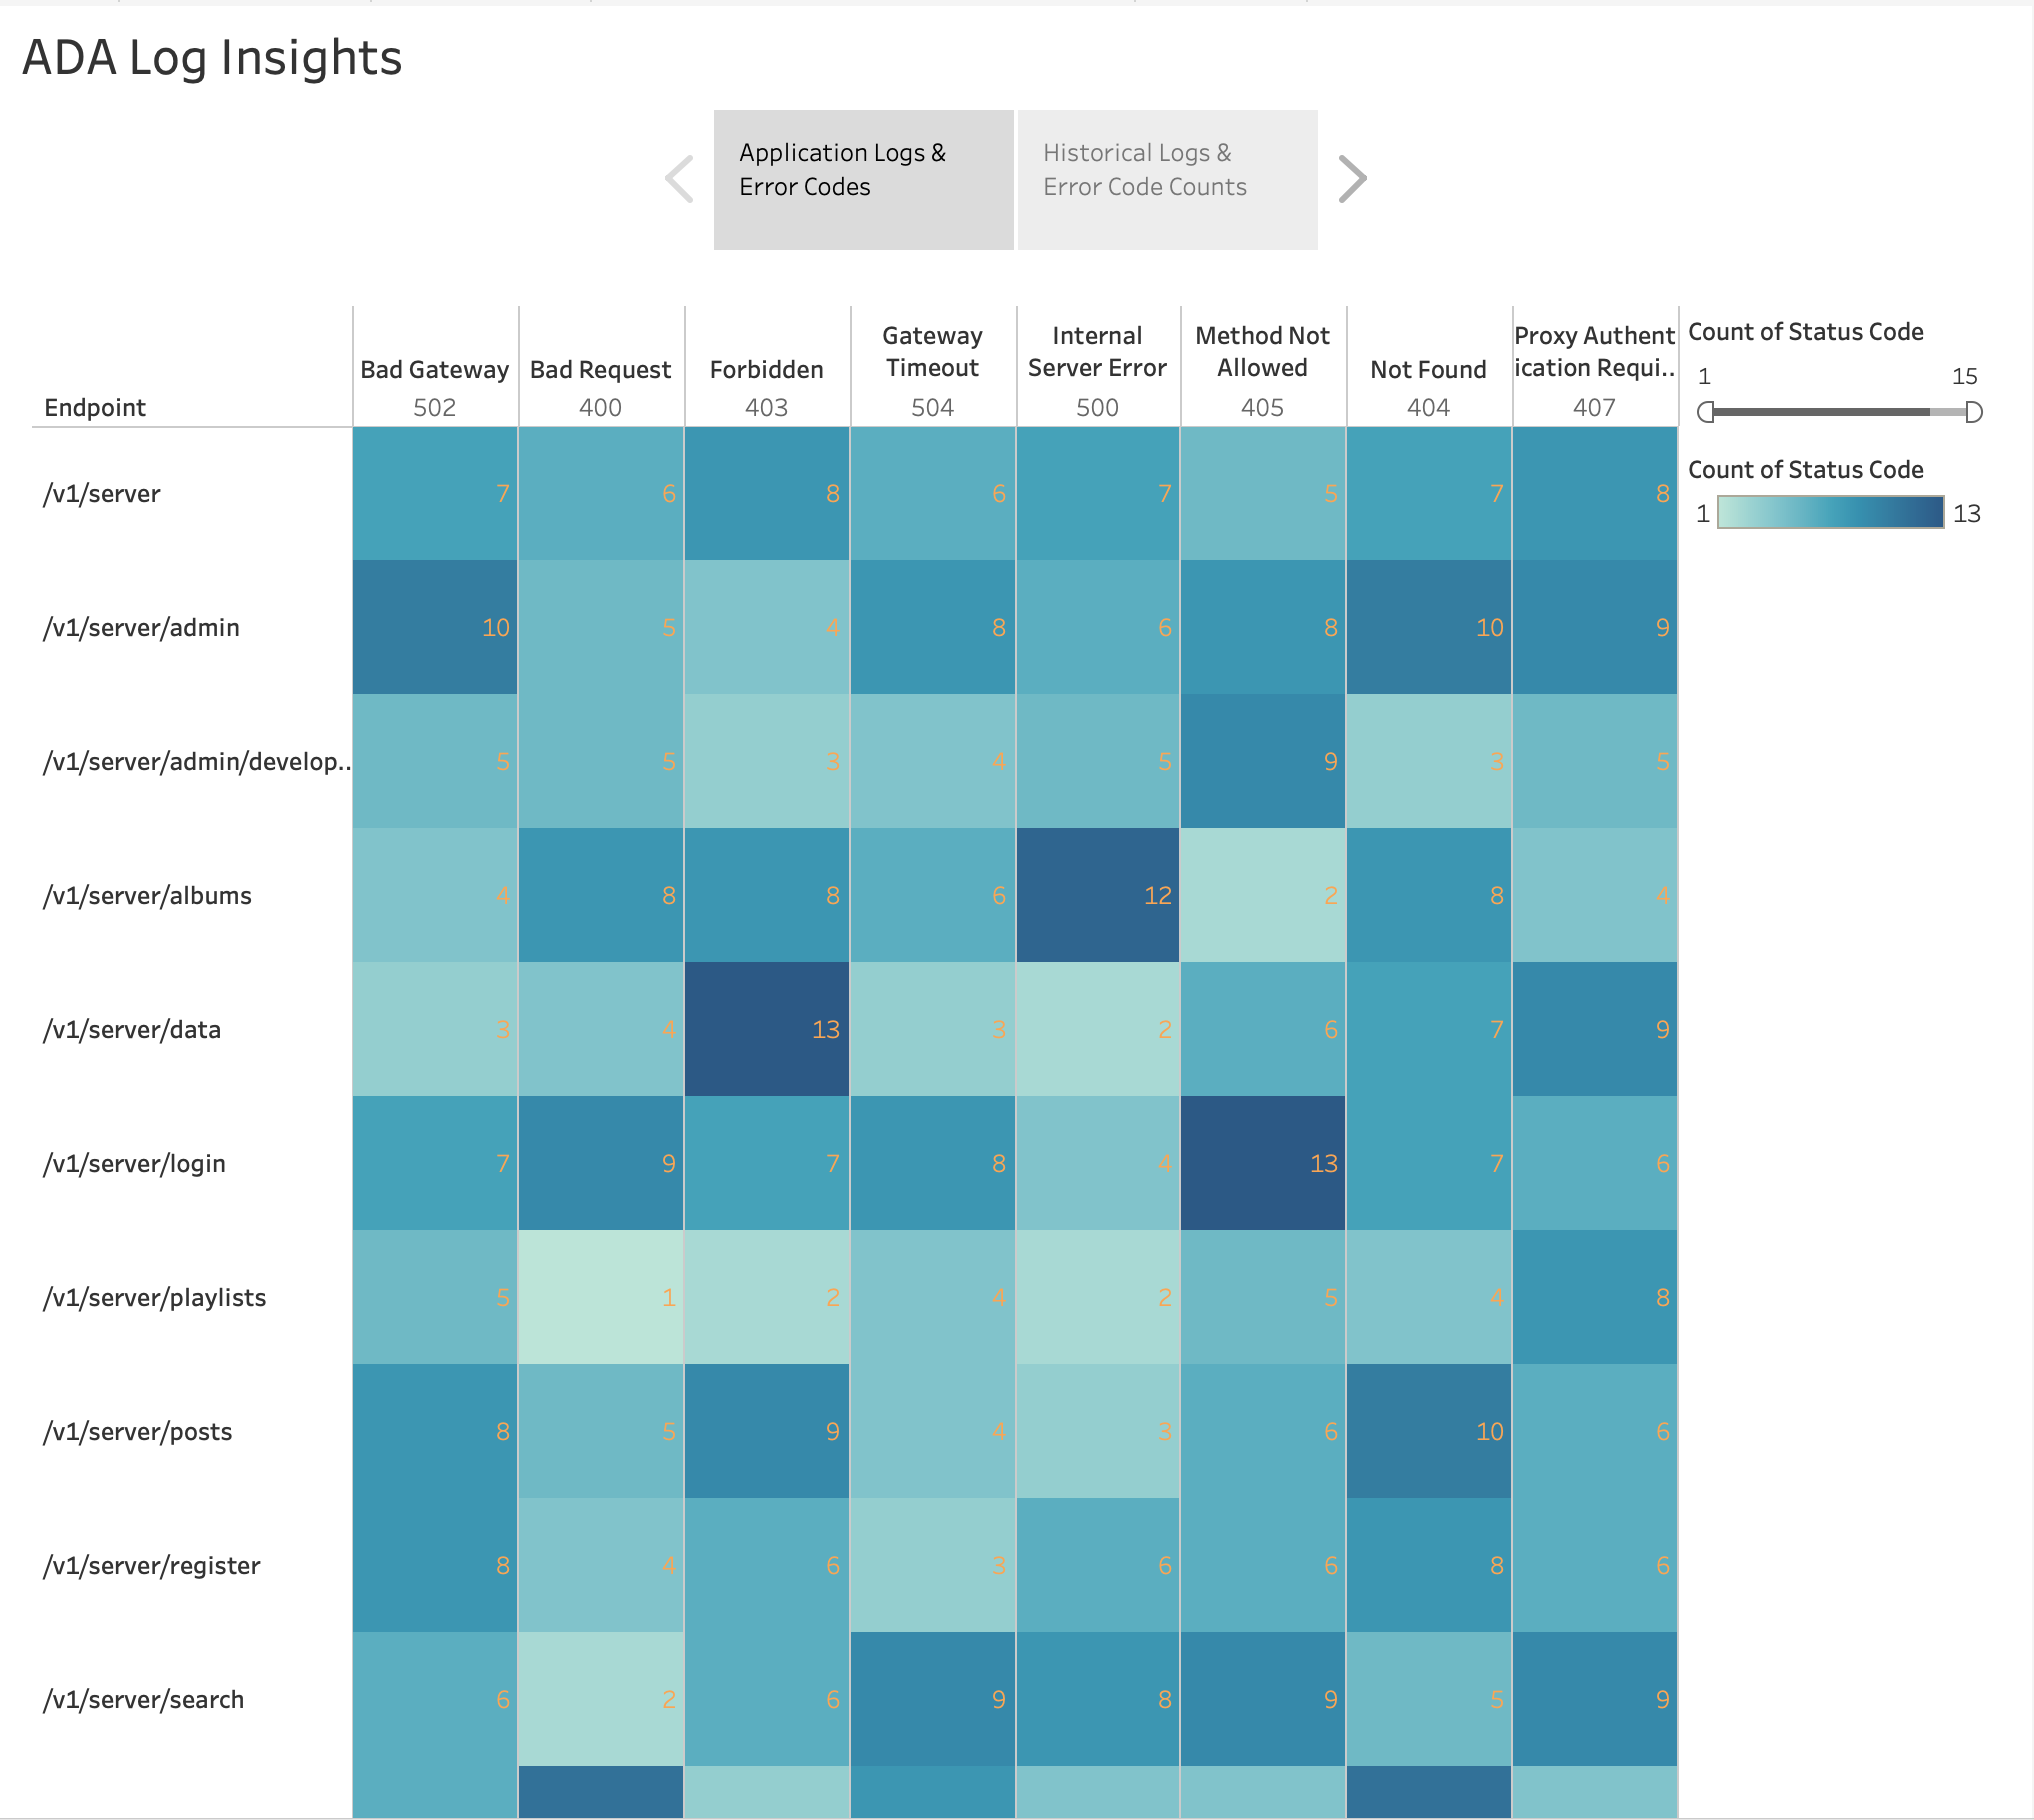Select the Forbidden cell for /v1/server/data
The image size is (2034, 1820).
click(x=767, y=1029)
